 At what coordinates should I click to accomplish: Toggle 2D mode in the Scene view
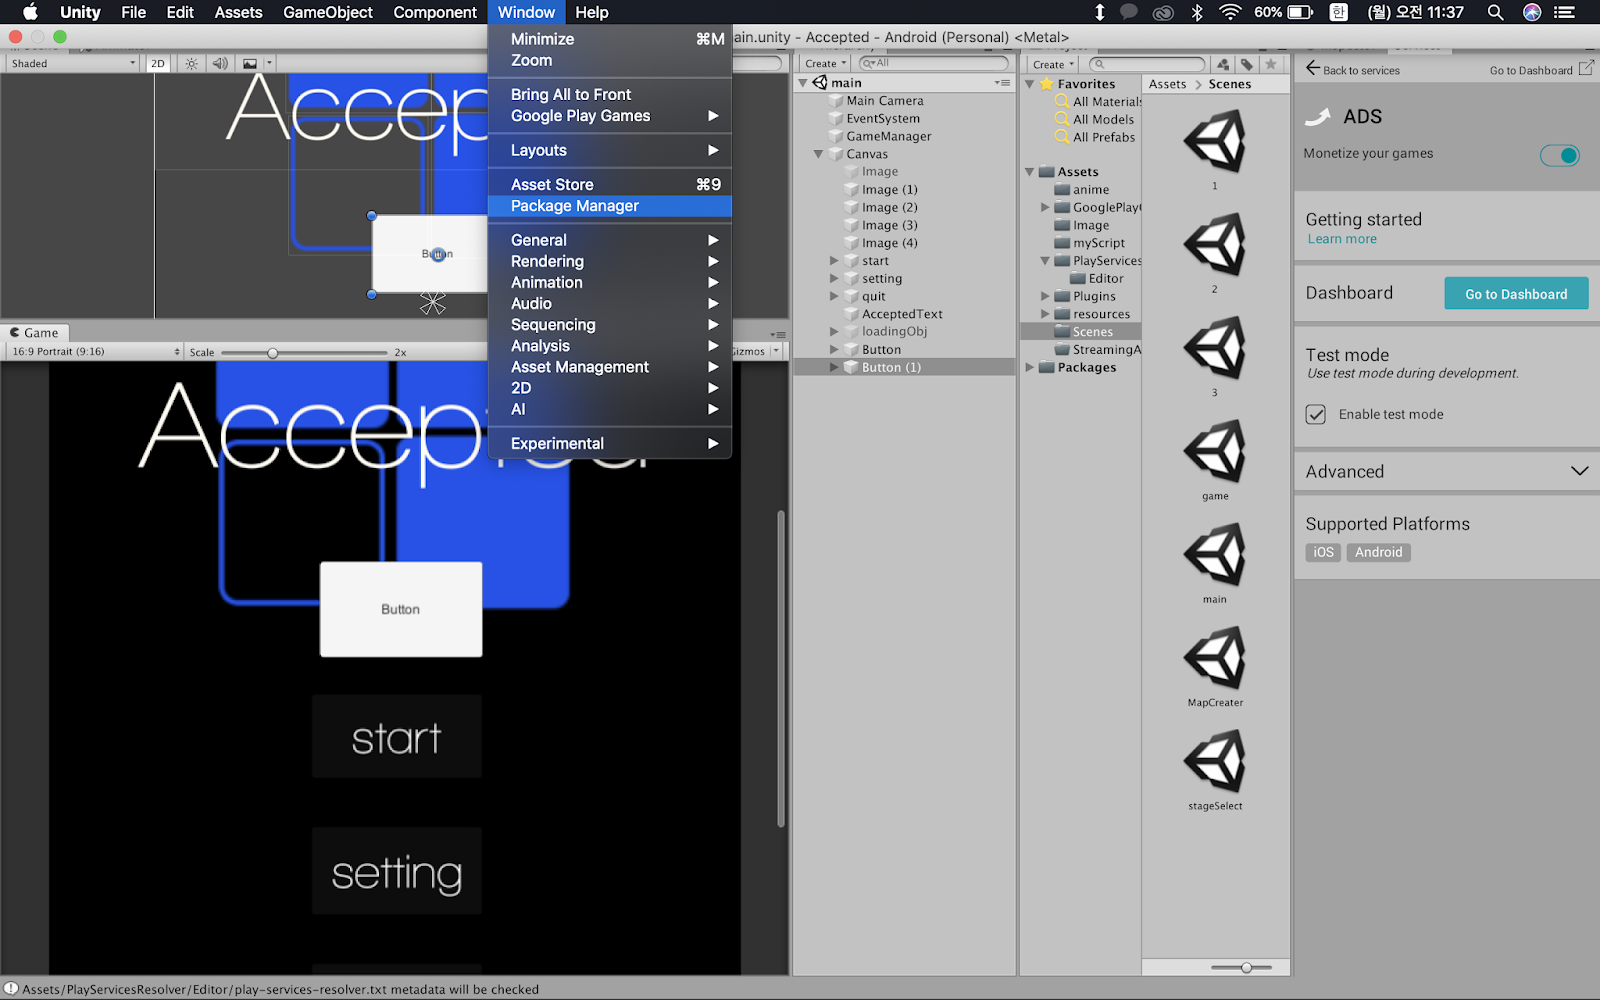click(156, 63)
